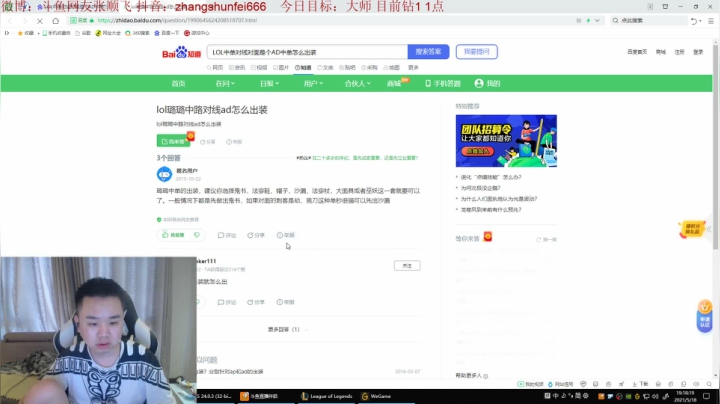The height and width of the screenshot is (404, 720).
Task: Open 首页 in the green navigation bar
Action: click(x=178, y=84)
